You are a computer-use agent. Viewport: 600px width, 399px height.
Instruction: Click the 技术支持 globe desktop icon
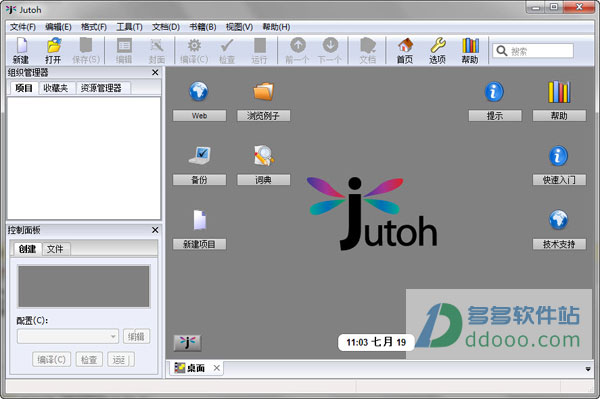(x=558, y=220)
